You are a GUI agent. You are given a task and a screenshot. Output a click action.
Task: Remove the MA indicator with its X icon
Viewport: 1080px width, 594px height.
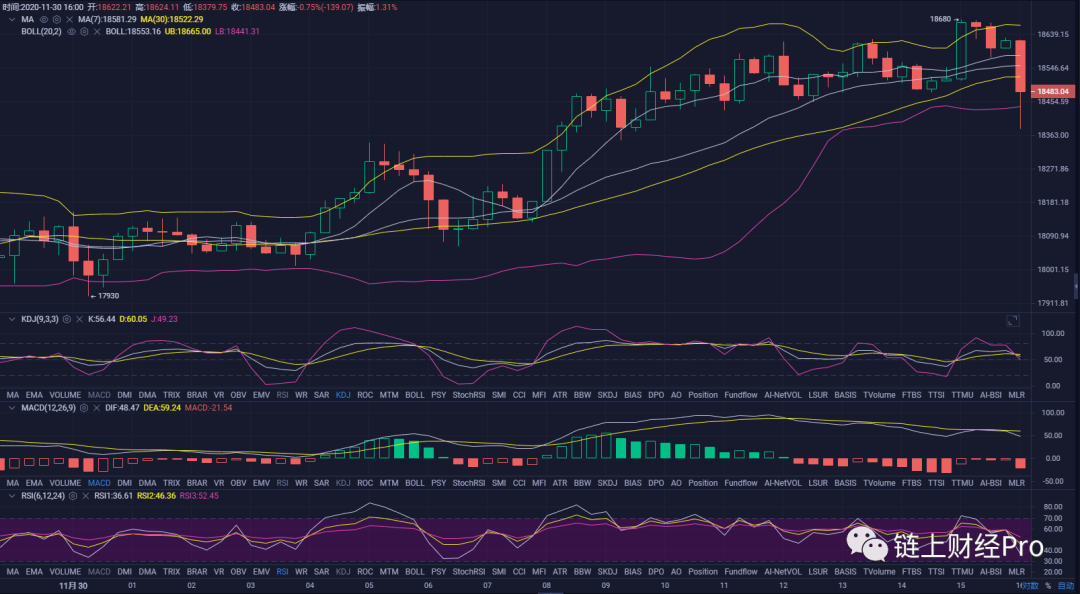[x=70, y=19]
